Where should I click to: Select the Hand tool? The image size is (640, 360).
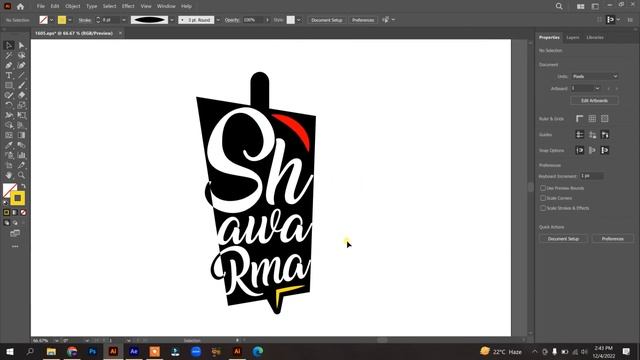[9, 175]
